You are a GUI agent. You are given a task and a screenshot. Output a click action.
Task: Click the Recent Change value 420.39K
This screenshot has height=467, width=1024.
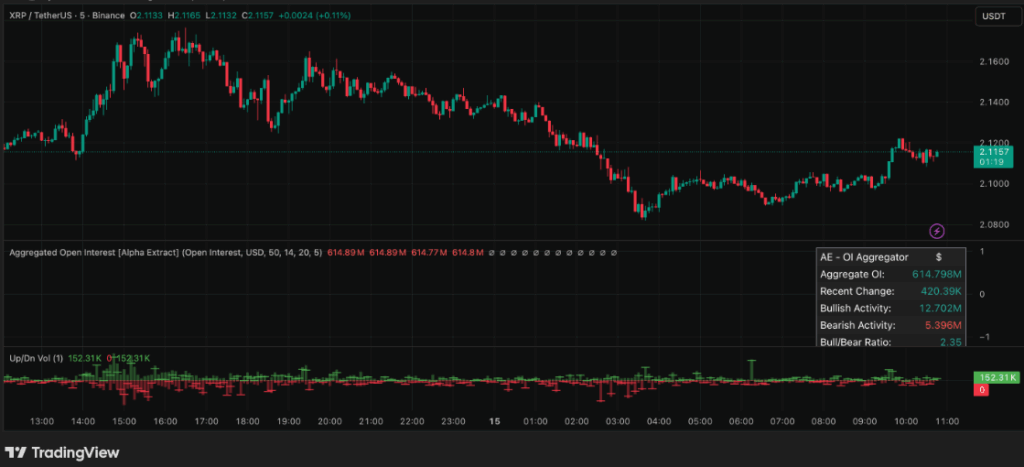941,291
